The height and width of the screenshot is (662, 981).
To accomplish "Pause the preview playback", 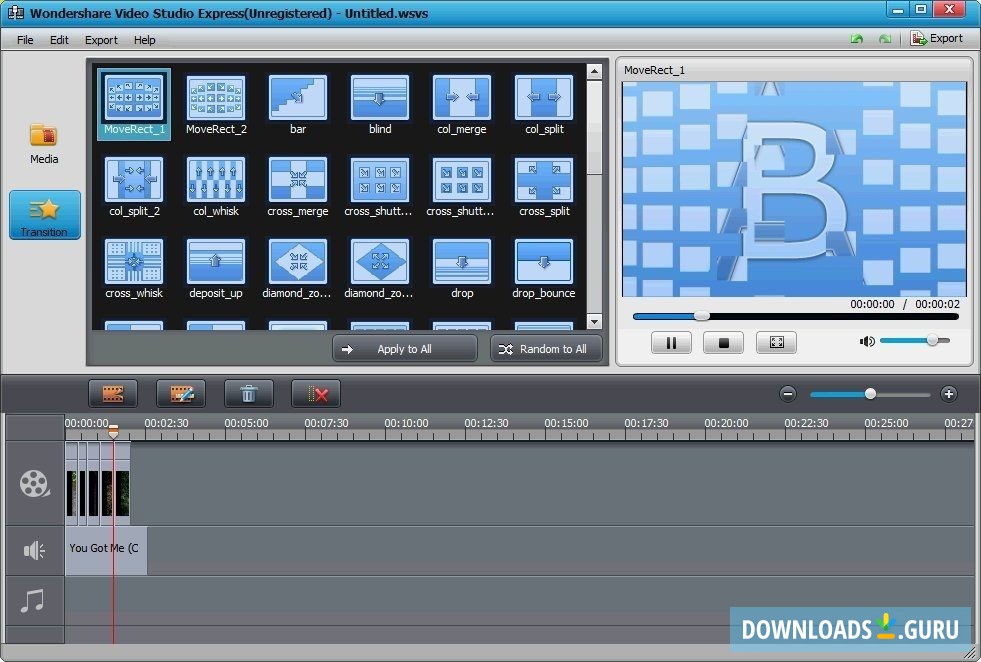I will [671, 343].
